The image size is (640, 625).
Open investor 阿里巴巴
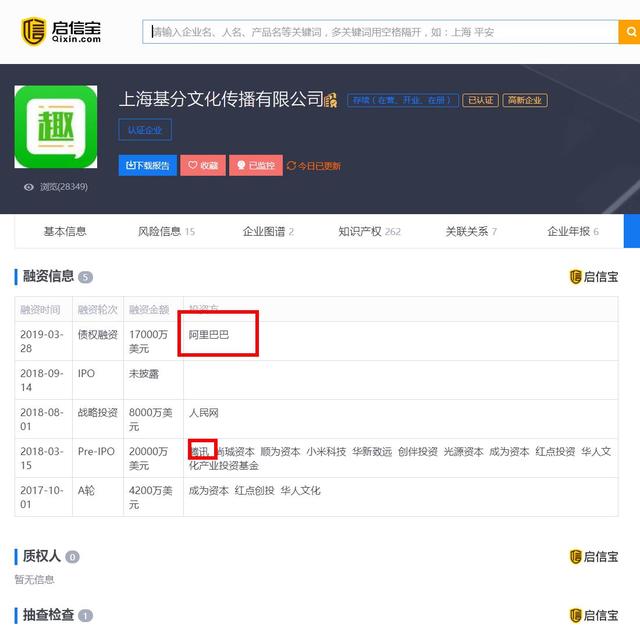click(x=209, y=335)
